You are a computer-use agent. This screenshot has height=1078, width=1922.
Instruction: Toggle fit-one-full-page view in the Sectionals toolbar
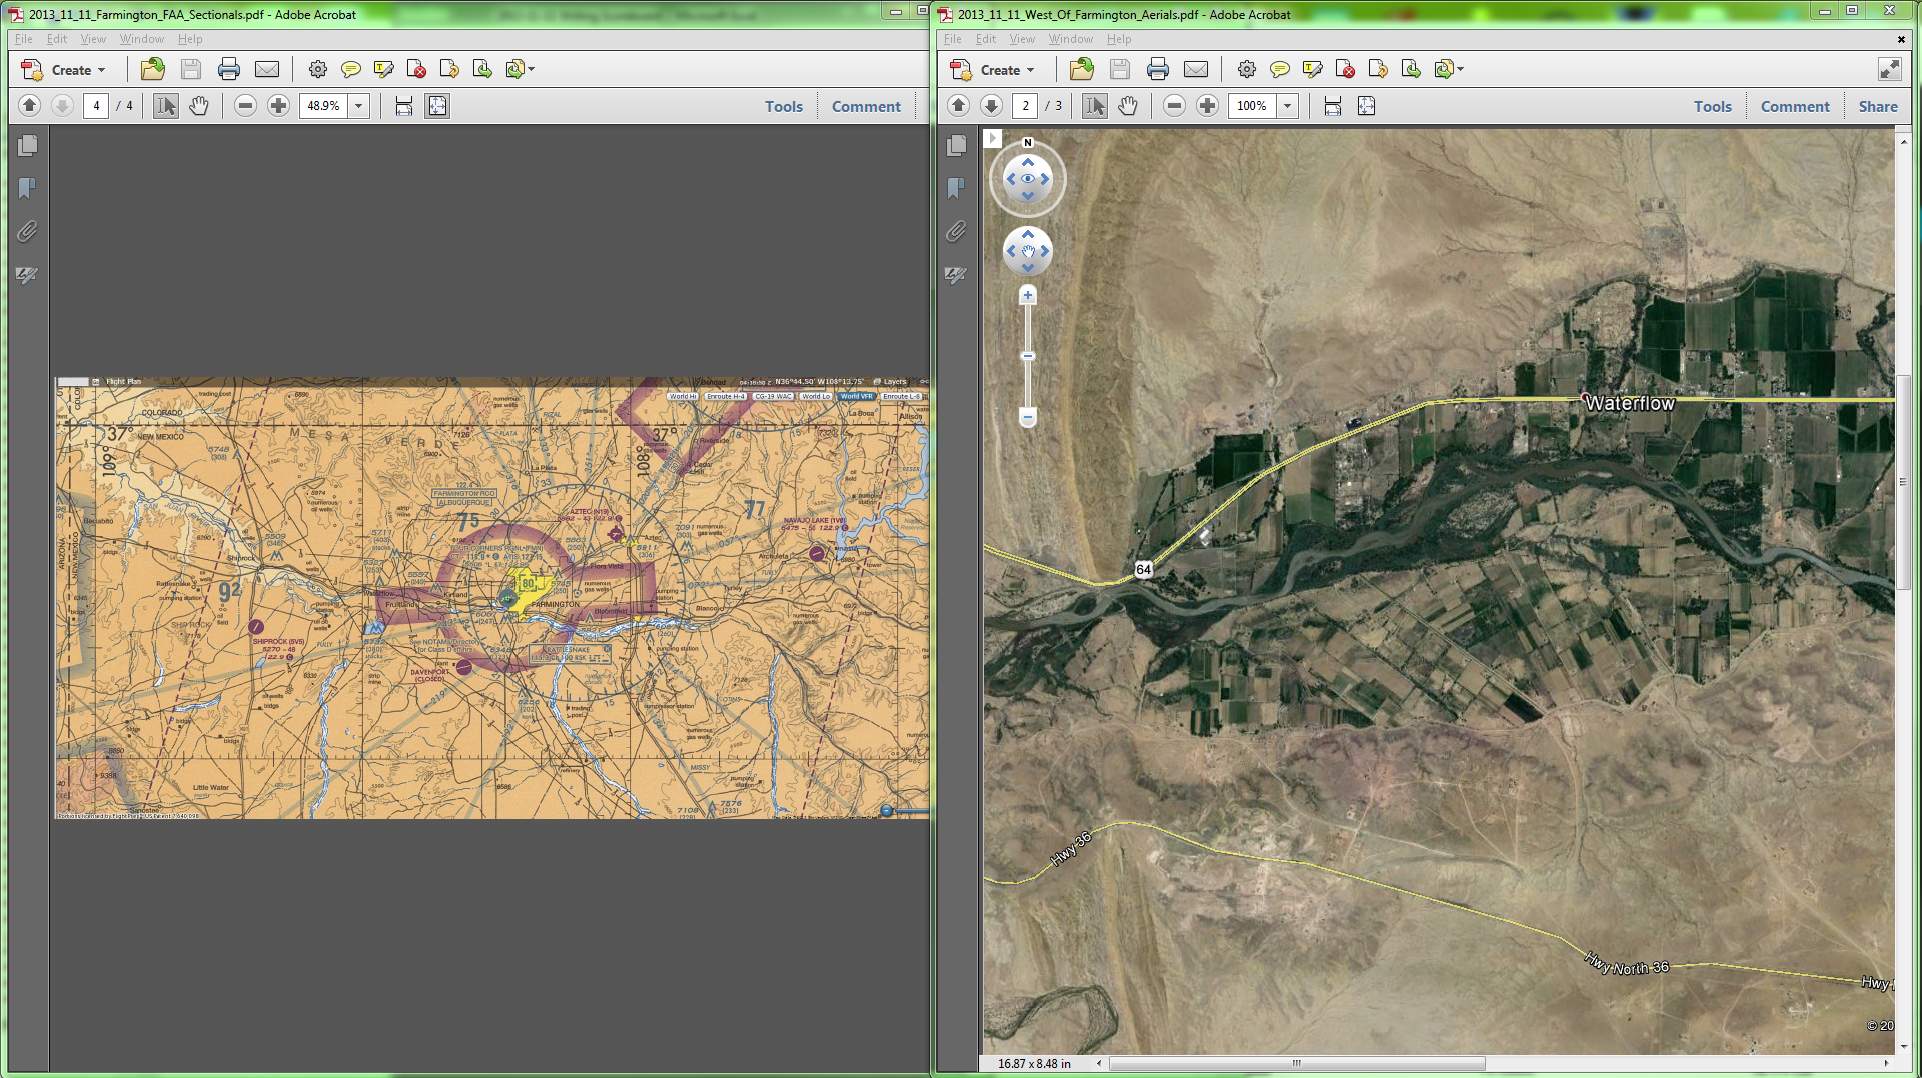tap(437, 106)
